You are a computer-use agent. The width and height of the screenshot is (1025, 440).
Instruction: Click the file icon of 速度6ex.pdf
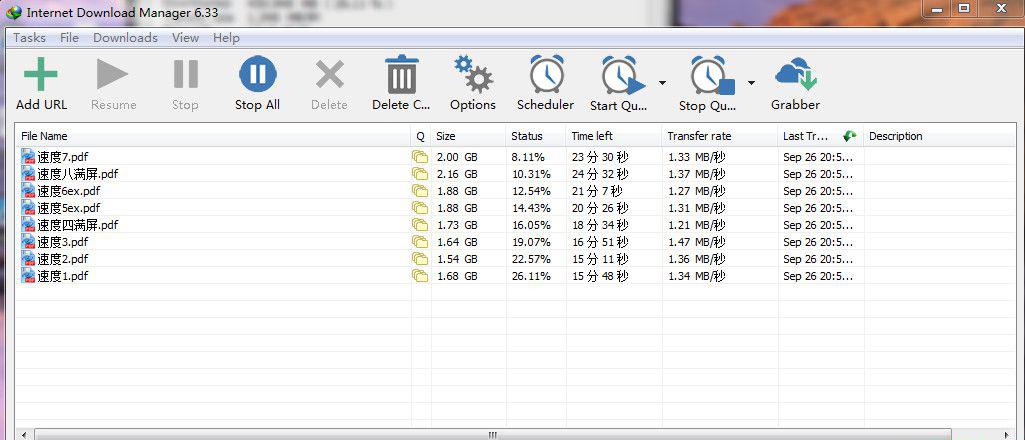click(x=28, y=190)
